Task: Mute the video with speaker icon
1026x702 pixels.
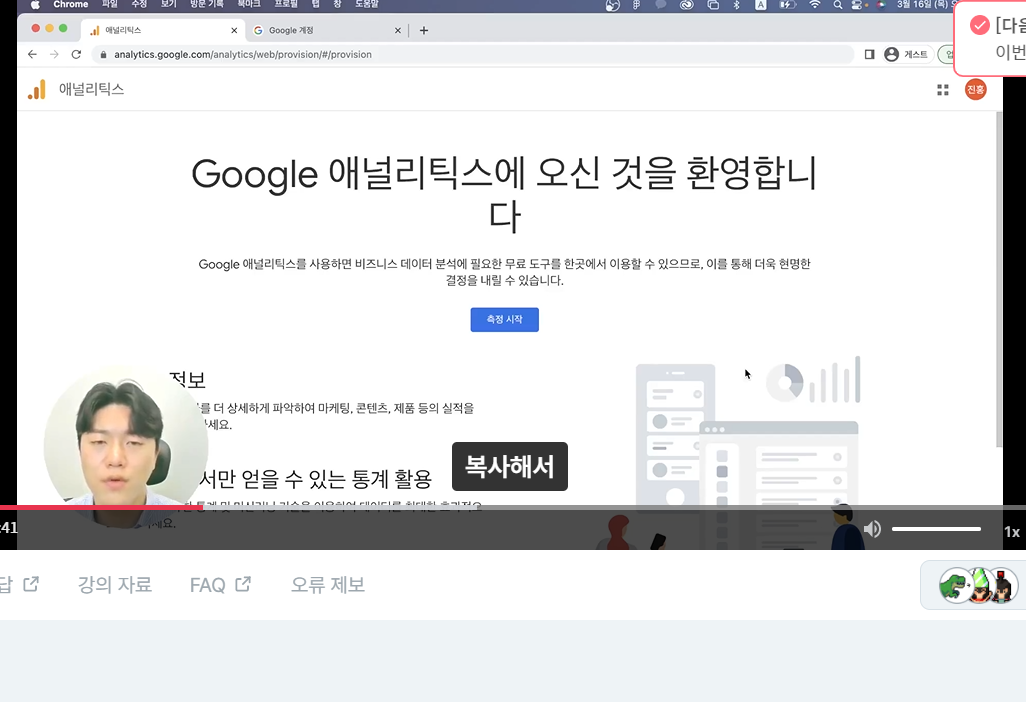Action: pyautogui.click(x=872, y=529)
